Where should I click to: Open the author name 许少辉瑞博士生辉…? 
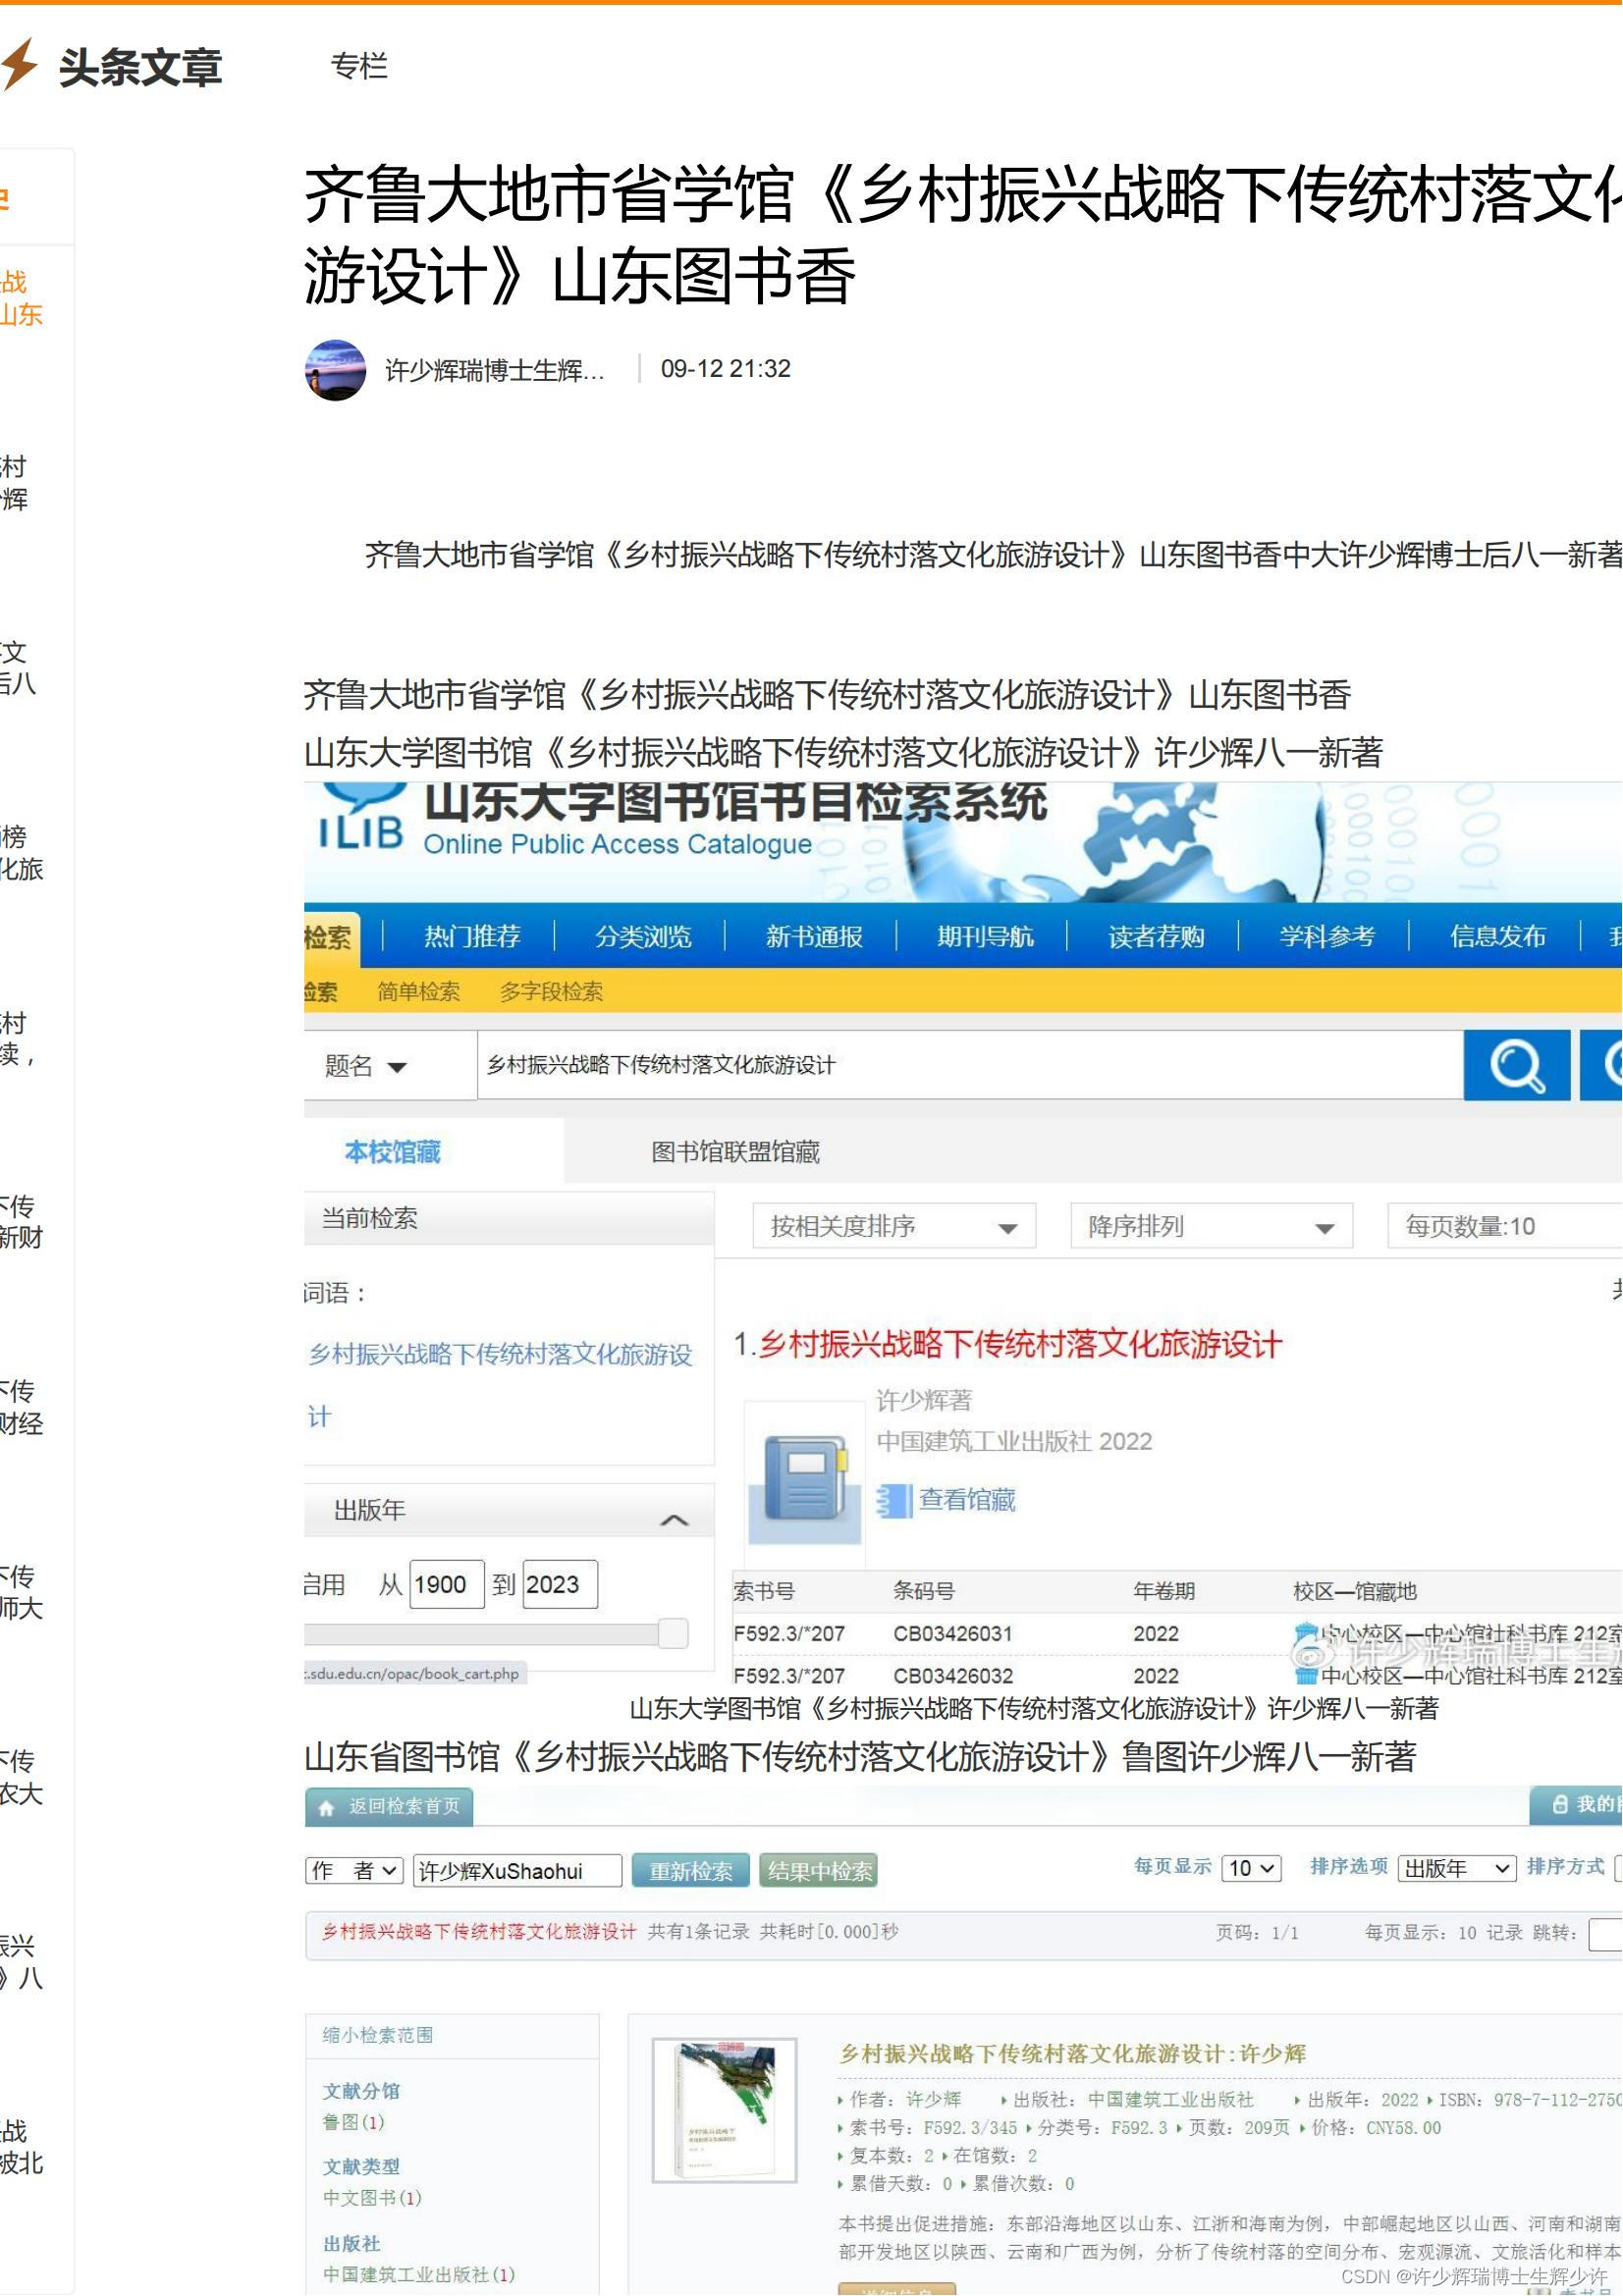coord(494,371)
